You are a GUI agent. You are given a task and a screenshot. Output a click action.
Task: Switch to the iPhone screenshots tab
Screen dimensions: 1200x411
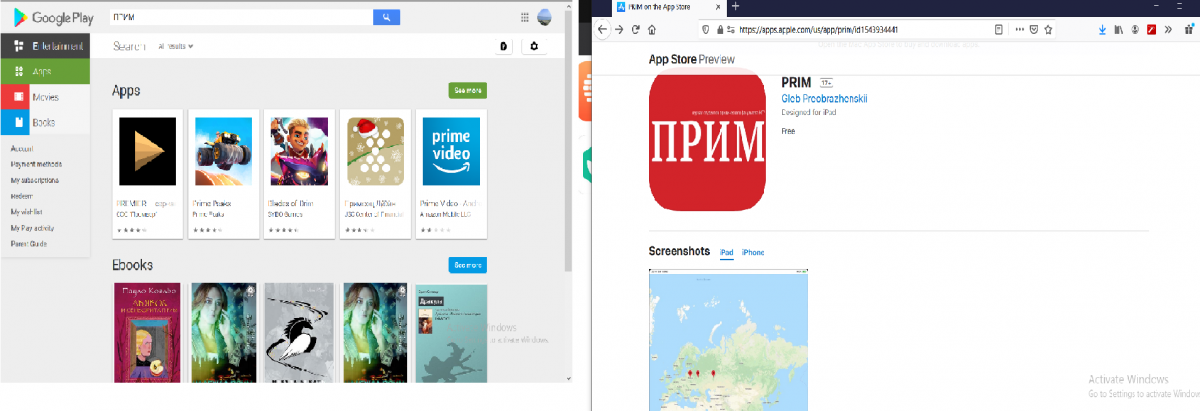coord(753,252)
